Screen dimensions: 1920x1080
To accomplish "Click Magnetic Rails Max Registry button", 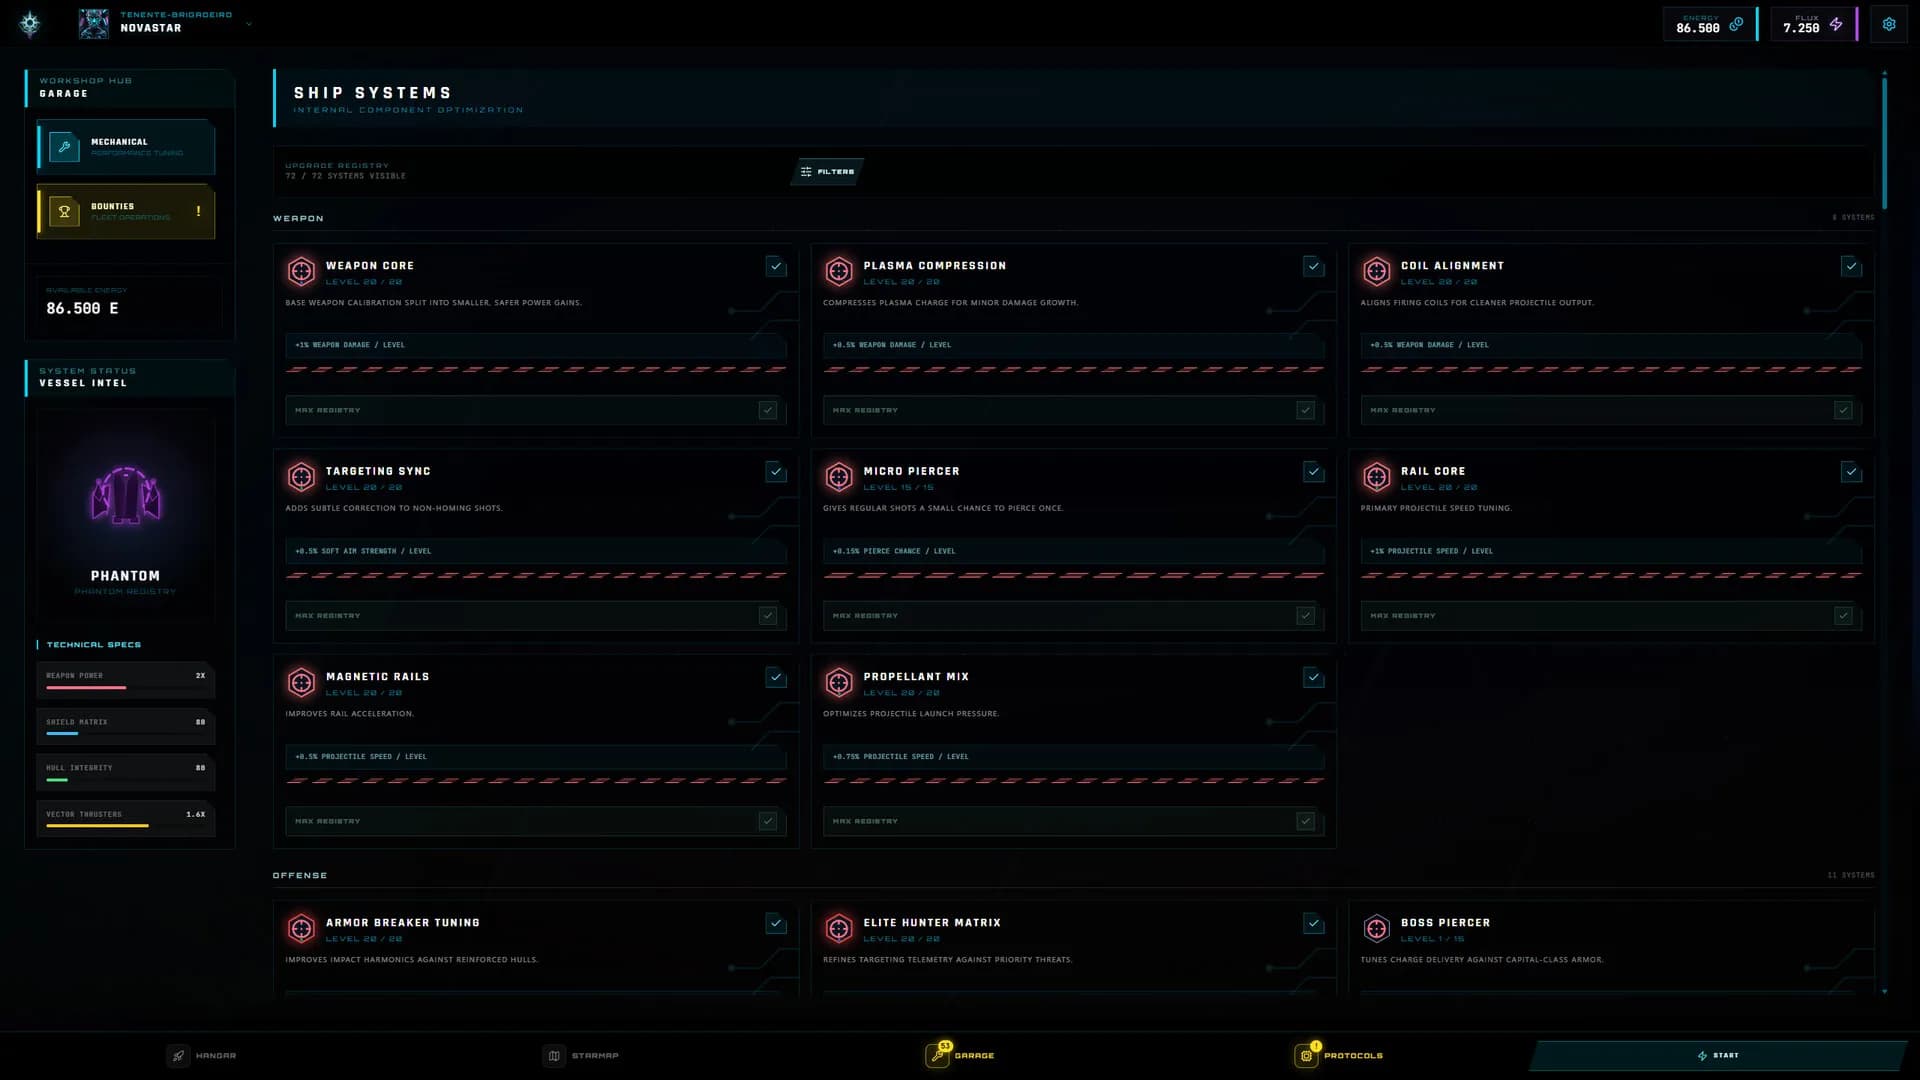I will [x=536, y=821].
